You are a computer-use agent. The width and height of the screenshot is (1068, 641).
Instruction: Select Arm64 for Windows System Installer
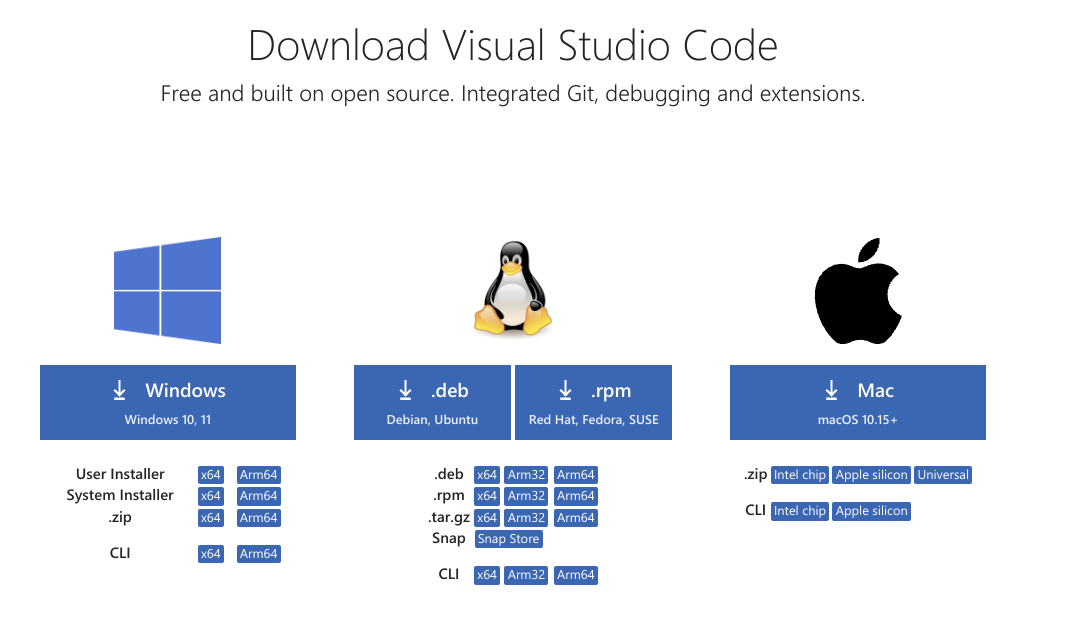click(258, 496)
